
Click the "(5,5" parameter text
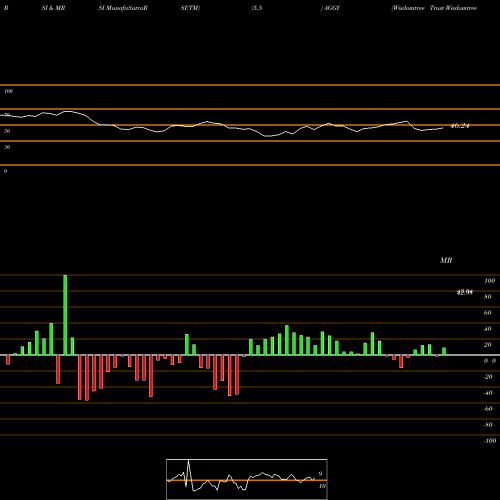tap(257, 8)
